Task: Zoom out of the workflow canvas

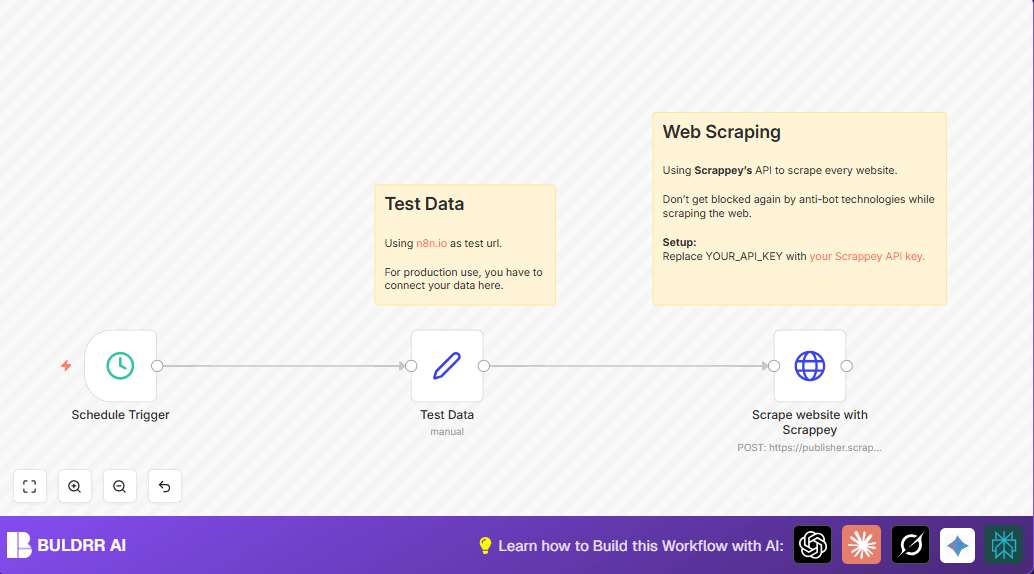Action: pos(119,486)
